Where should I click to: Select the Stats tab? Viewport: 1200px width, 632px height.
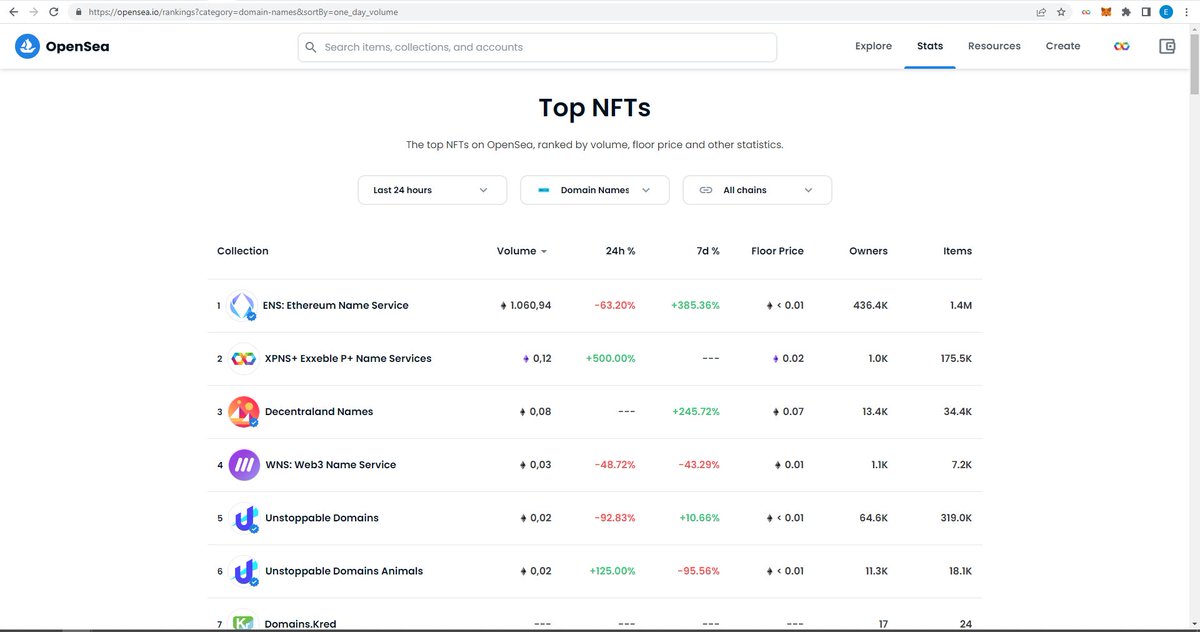click(930, 46)
